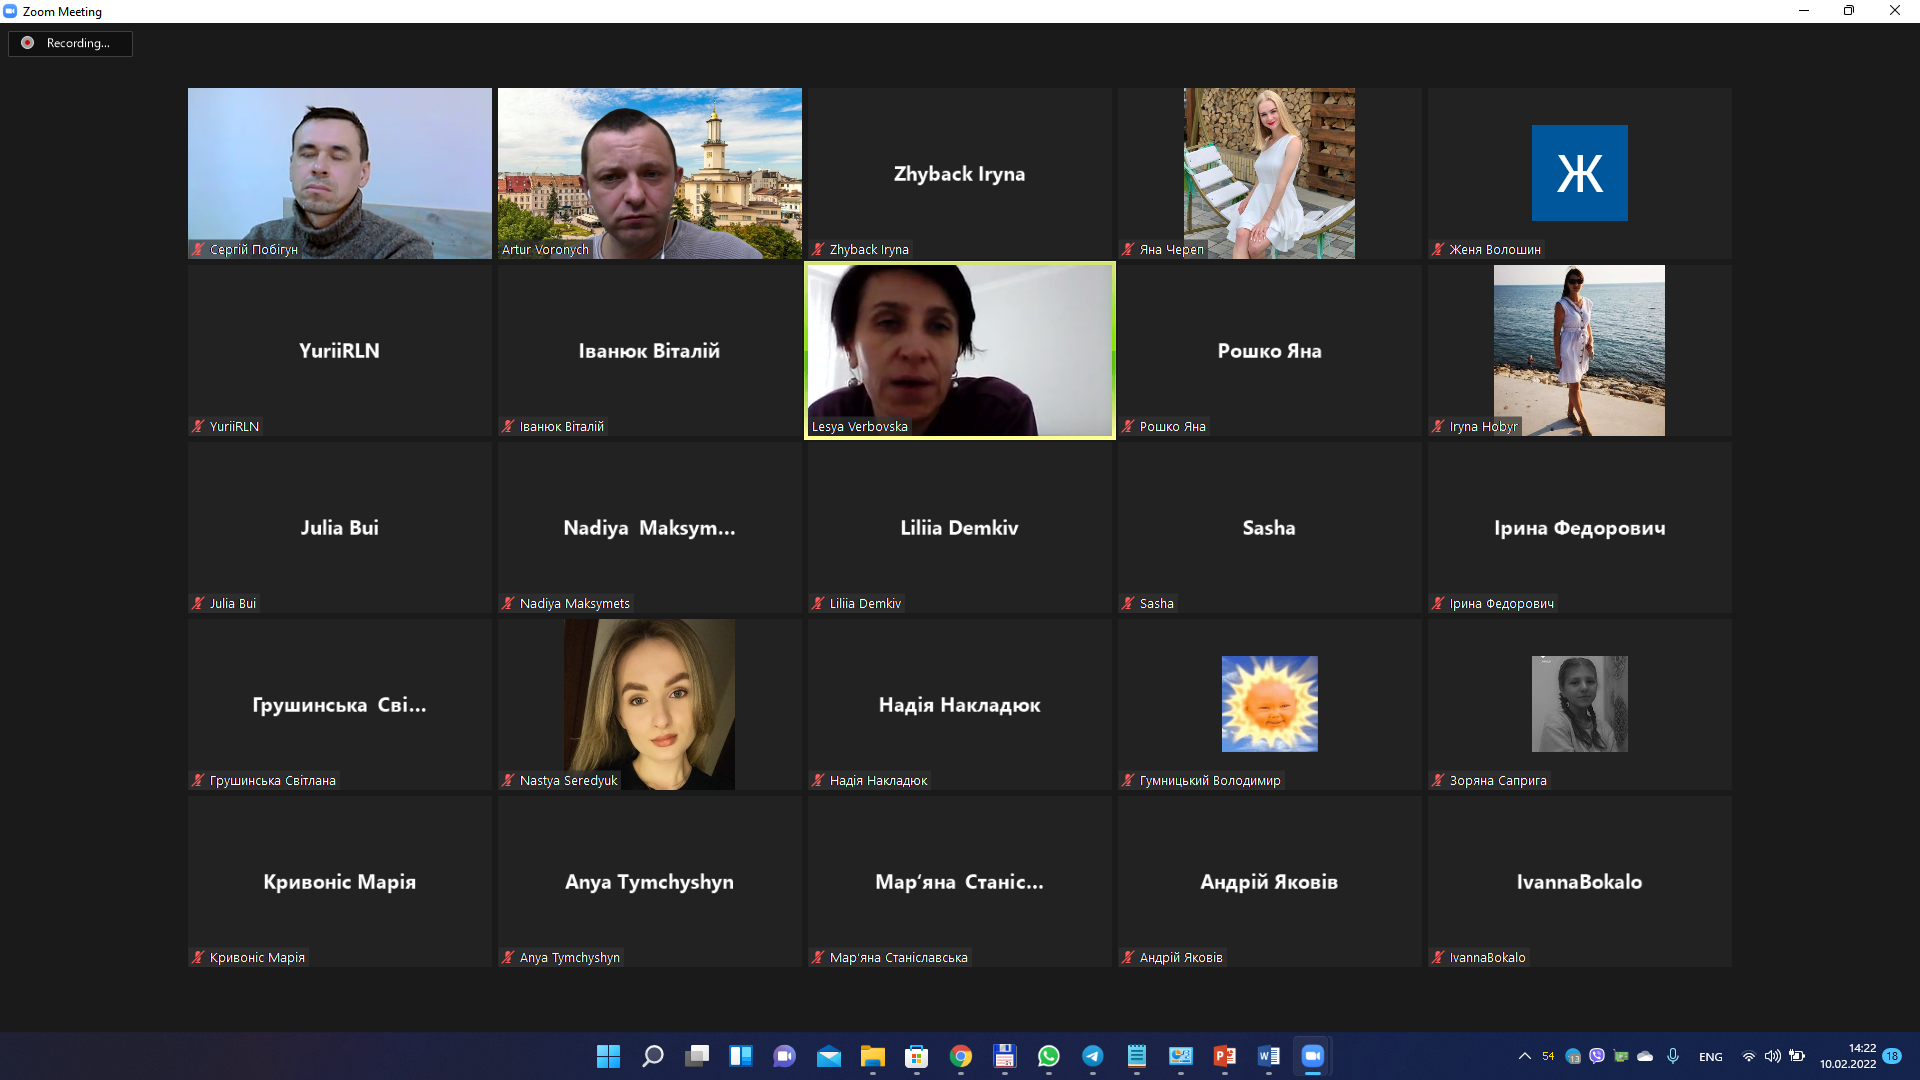1920x1080 pixels.
Task: Open Telegram from the taskbar
Action: tap(1093, 1056)
